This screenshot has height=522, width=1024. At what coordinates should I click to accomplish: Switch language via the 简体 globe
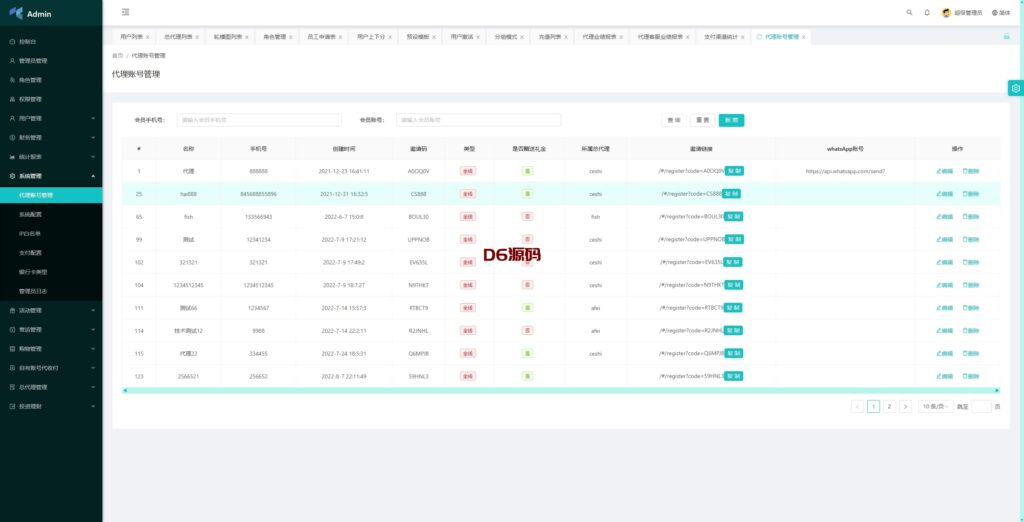[1000, 12]
